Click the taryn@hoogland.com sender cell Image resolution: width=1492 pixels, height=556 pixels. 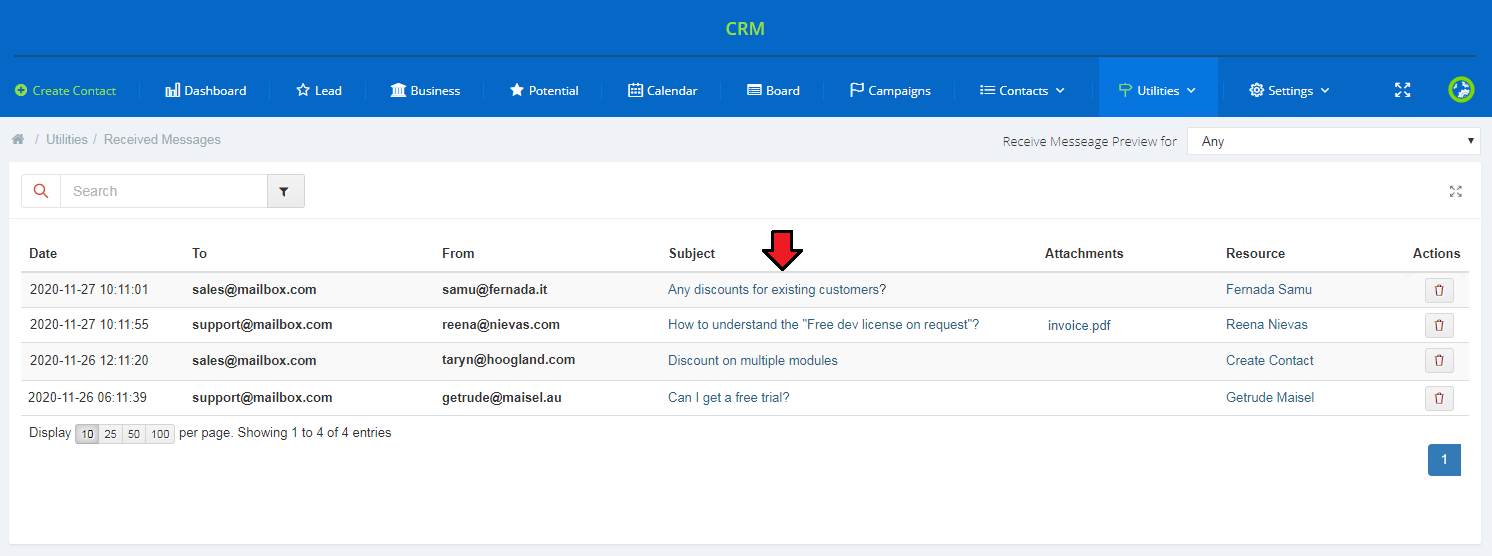click(509, 361)
